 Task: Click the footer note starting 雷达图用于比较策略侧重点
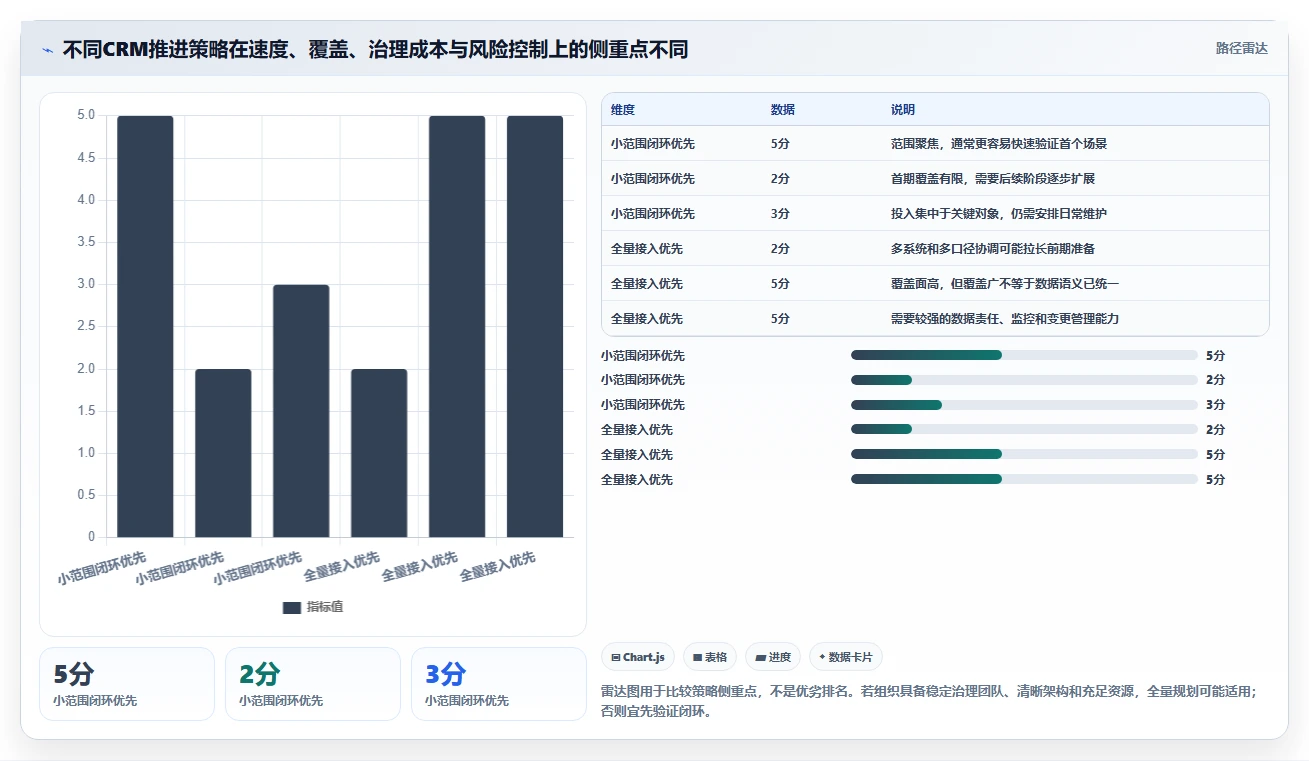coord(929,702)
